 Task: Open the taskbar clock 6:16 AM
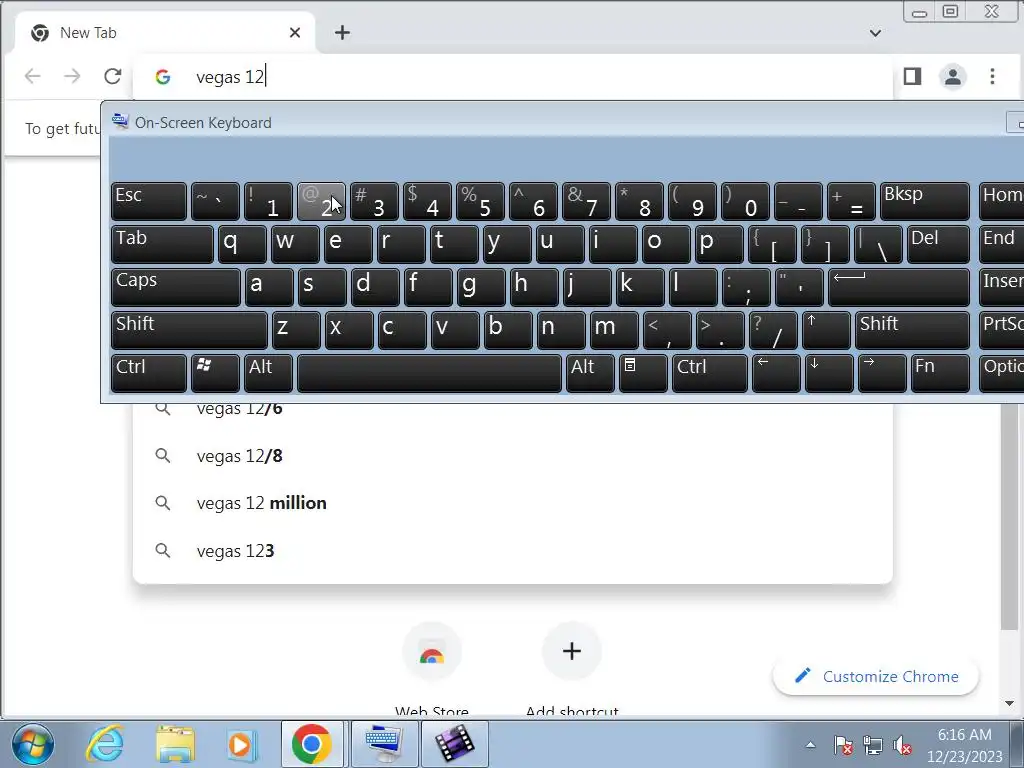965,735
